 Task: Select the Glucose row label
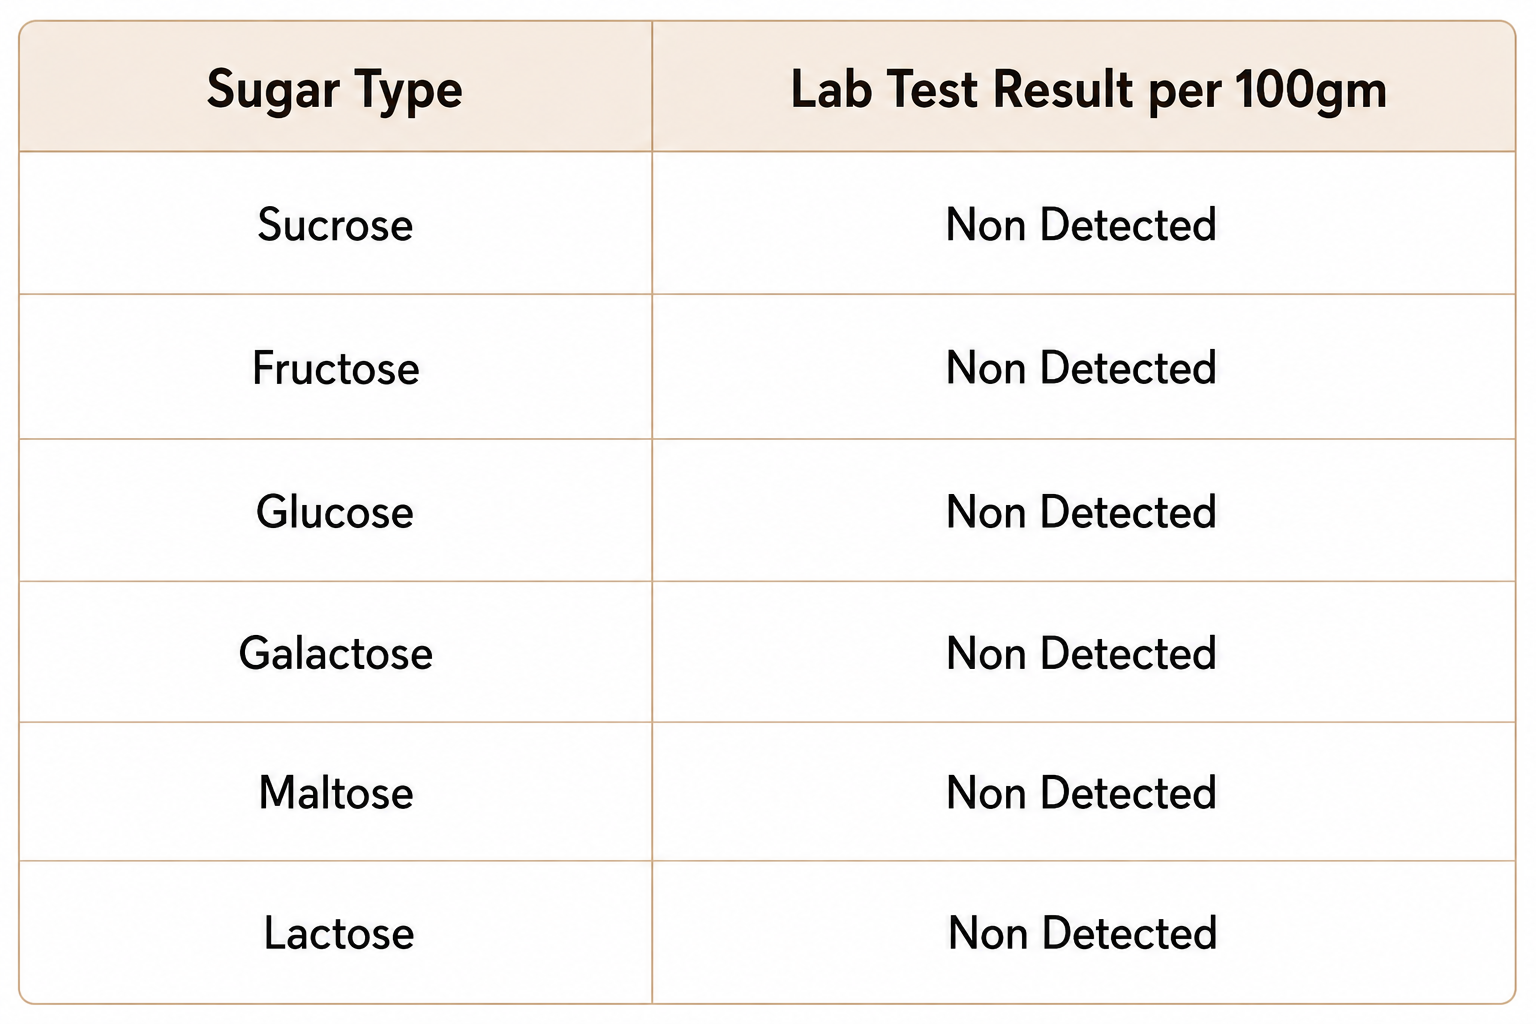click(x=335, y=512)
